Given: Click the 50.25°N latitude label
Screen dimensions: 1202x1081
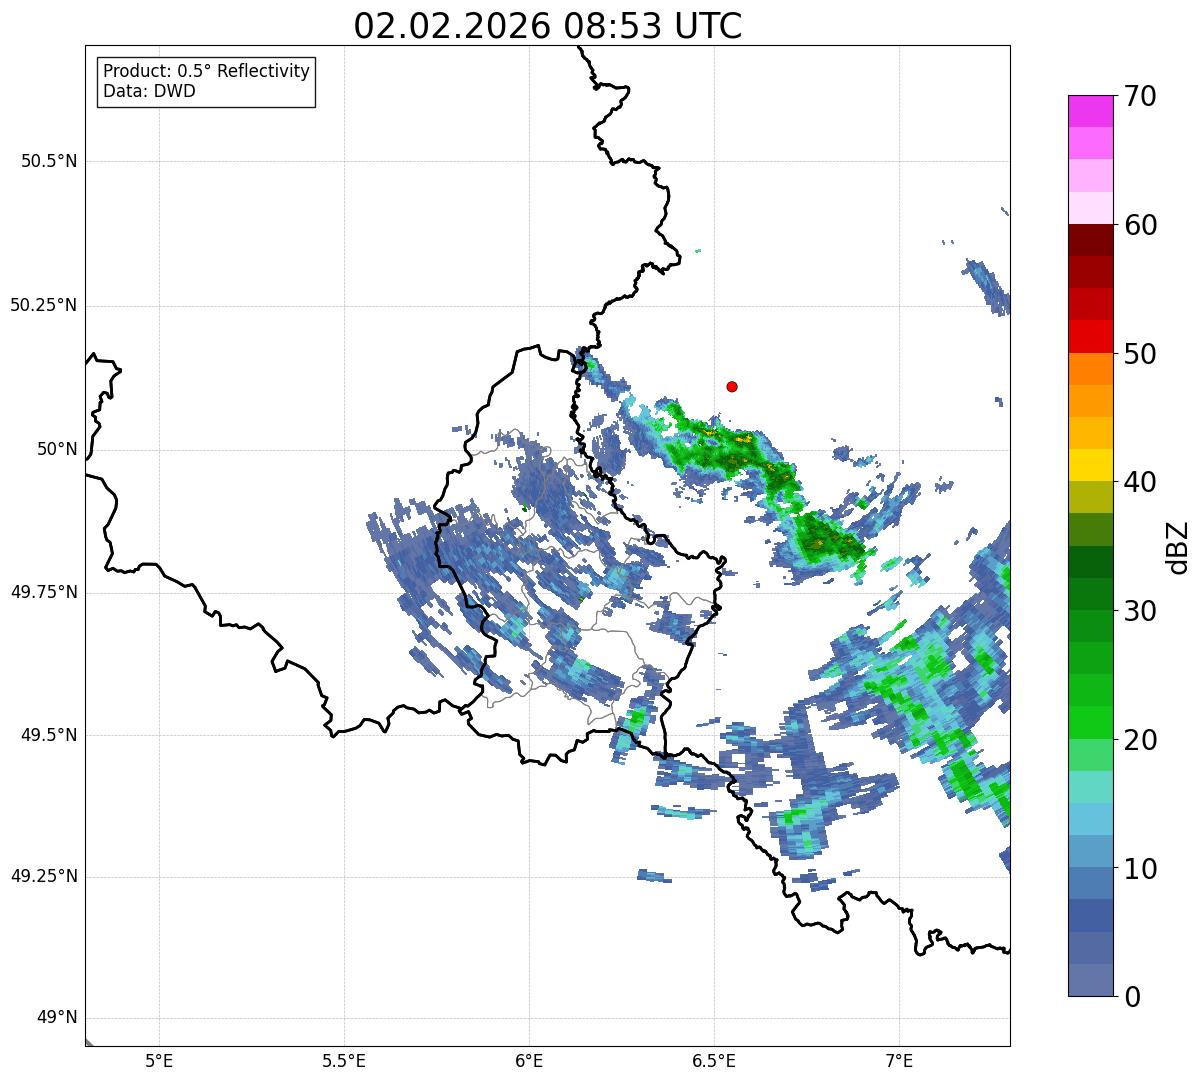Looking at the screenshot, I should point(44,305).
